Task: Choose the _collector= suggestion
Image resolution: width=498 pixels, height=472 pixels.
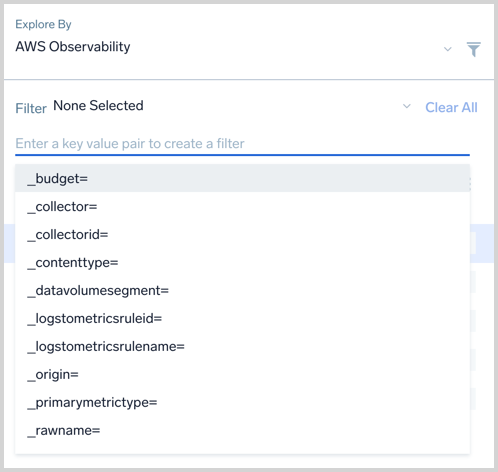Action: click(x=242, y=207)
